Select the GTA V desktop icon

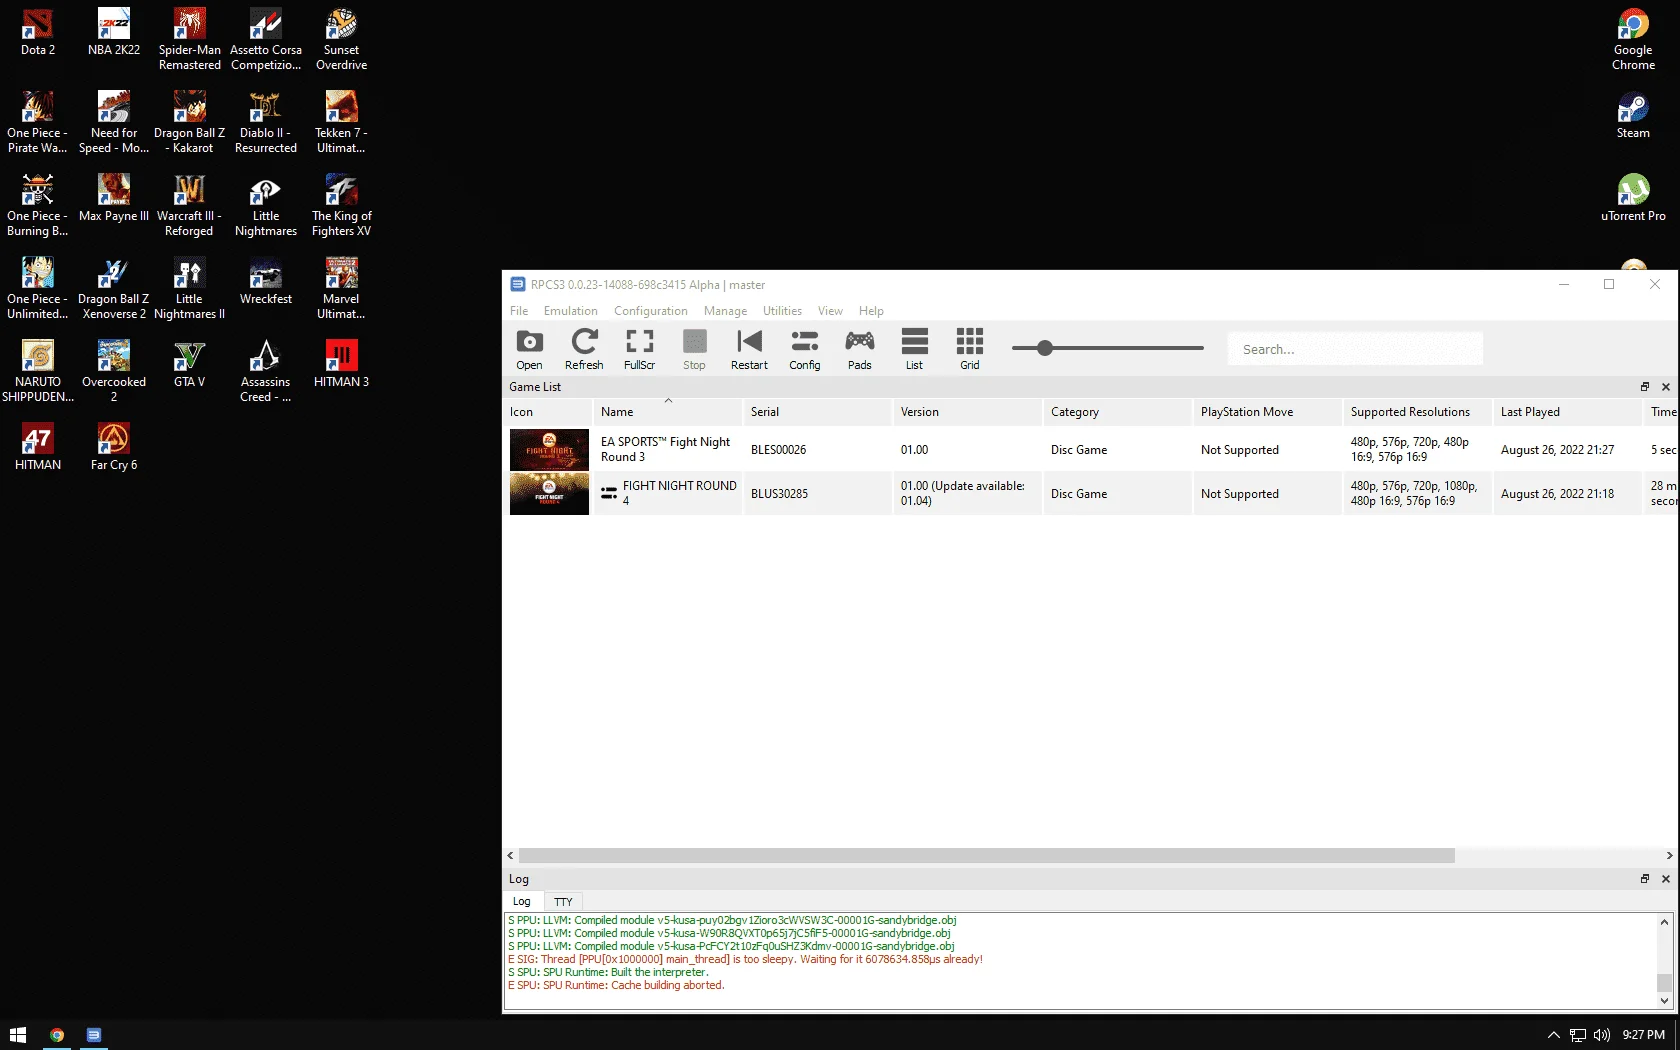point(190,363)
